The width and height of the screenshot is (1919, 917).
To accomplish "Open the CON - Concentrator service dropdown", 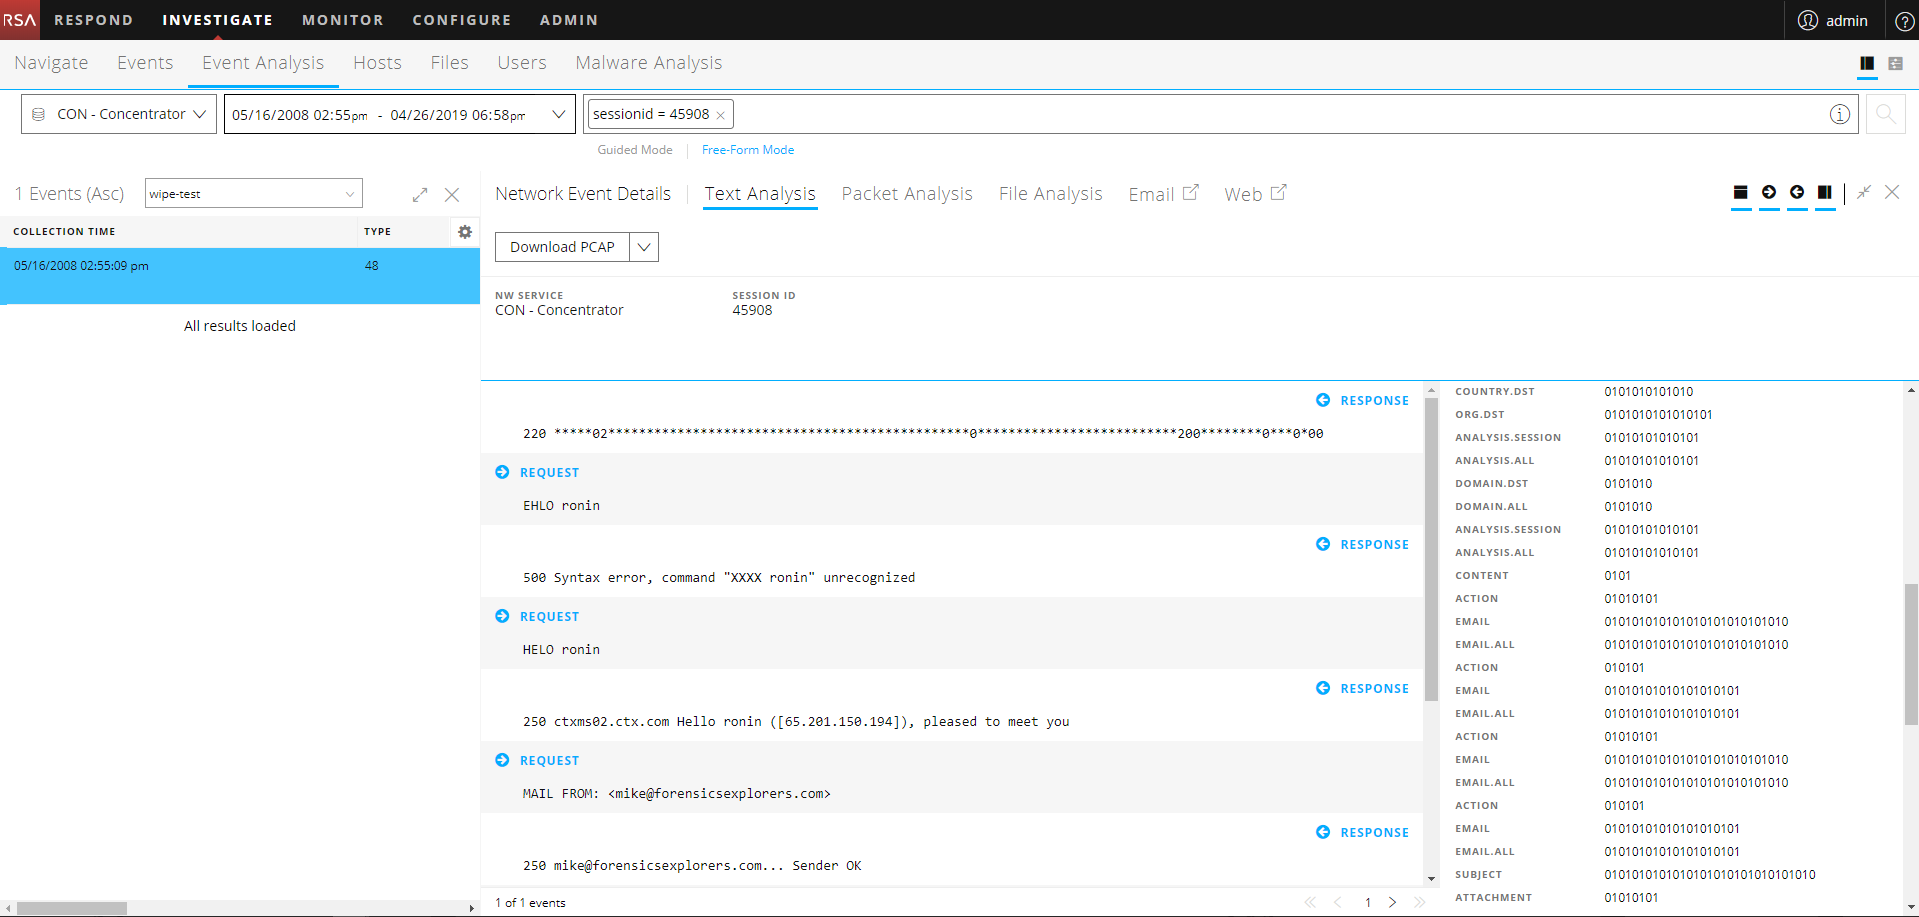I will pyautogui.click(x=119, y=114).
